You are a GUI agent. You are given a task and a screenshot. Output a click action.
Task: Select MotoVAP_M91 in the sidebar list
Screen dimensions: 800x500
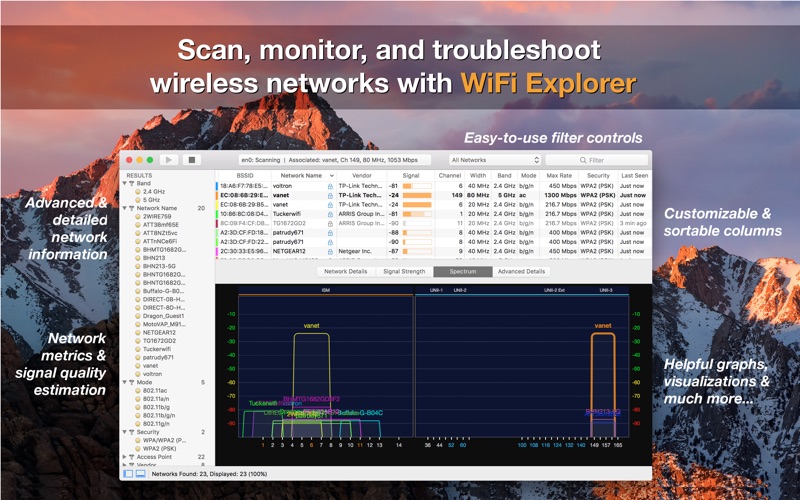(x=164, y=324)
